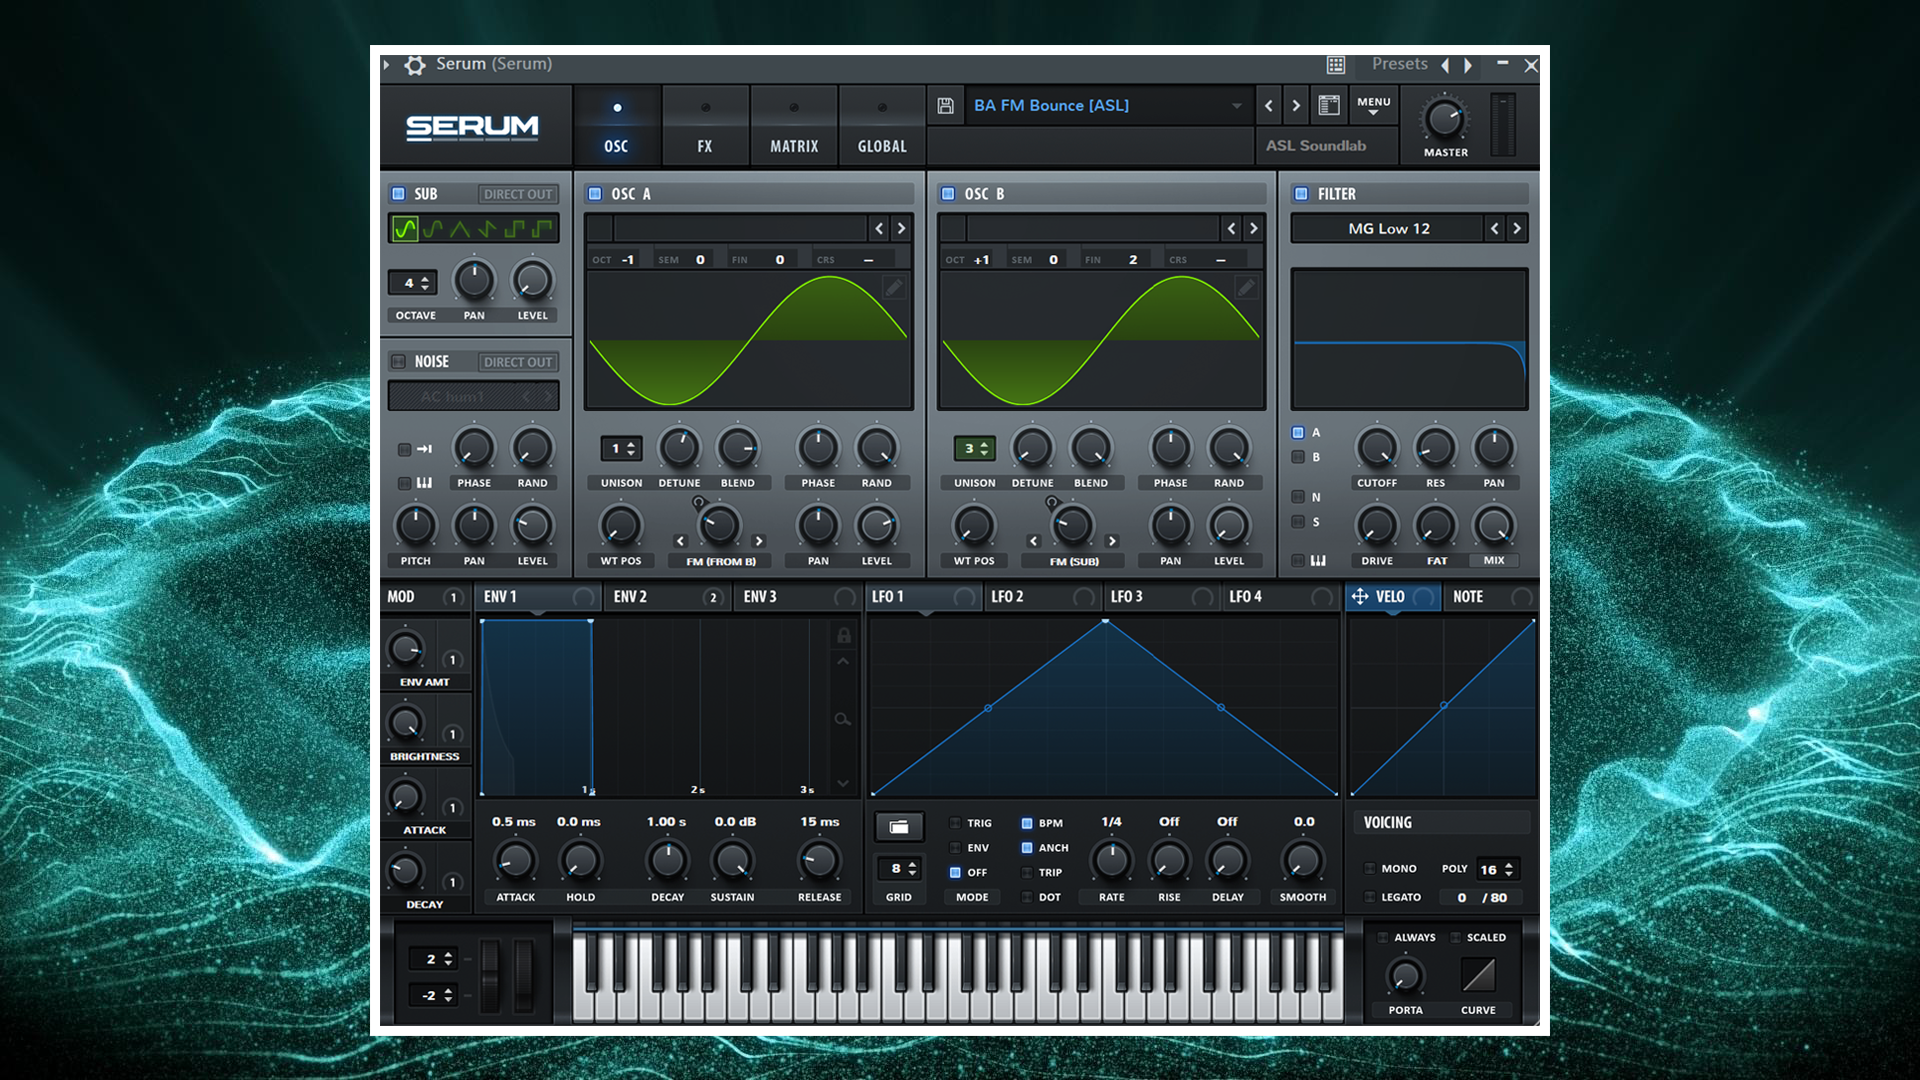Click the filter CUTOFF knob
Viewport: 1920px width, 1080px height.
click(1376, 449)
